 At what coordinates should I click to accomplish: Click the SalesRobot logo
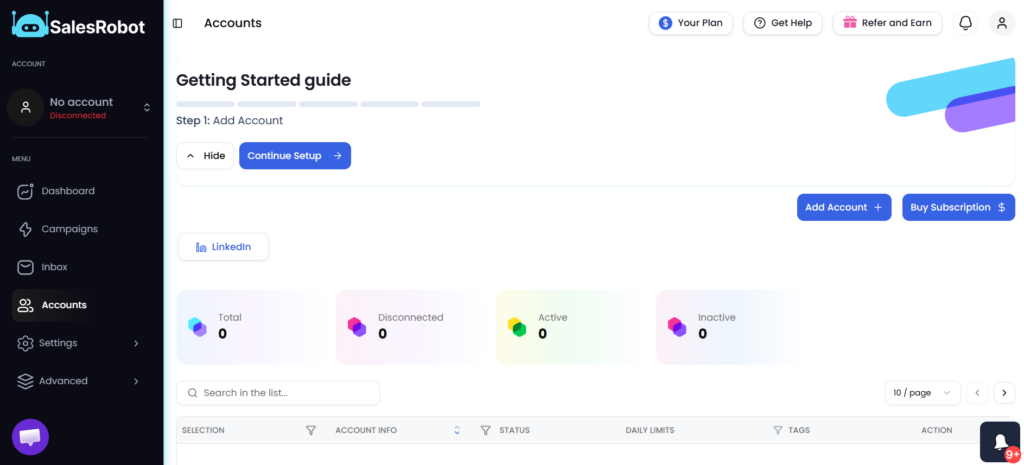[x=78, y=25]
